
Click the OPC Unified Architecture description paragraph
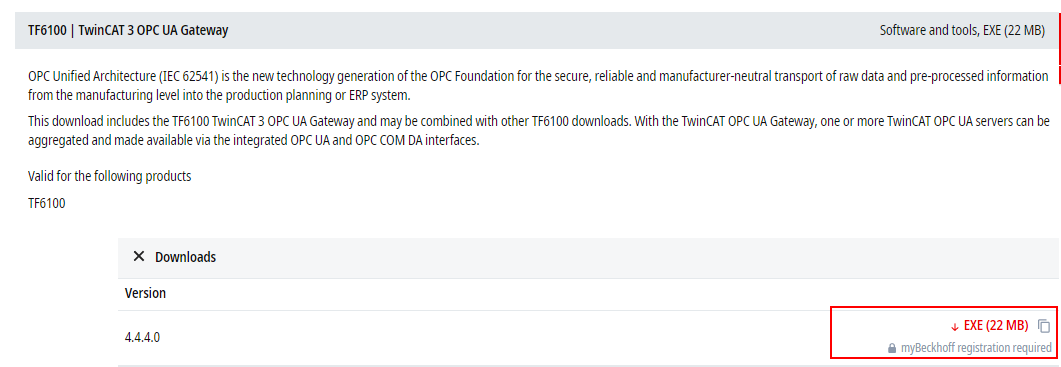538,86
